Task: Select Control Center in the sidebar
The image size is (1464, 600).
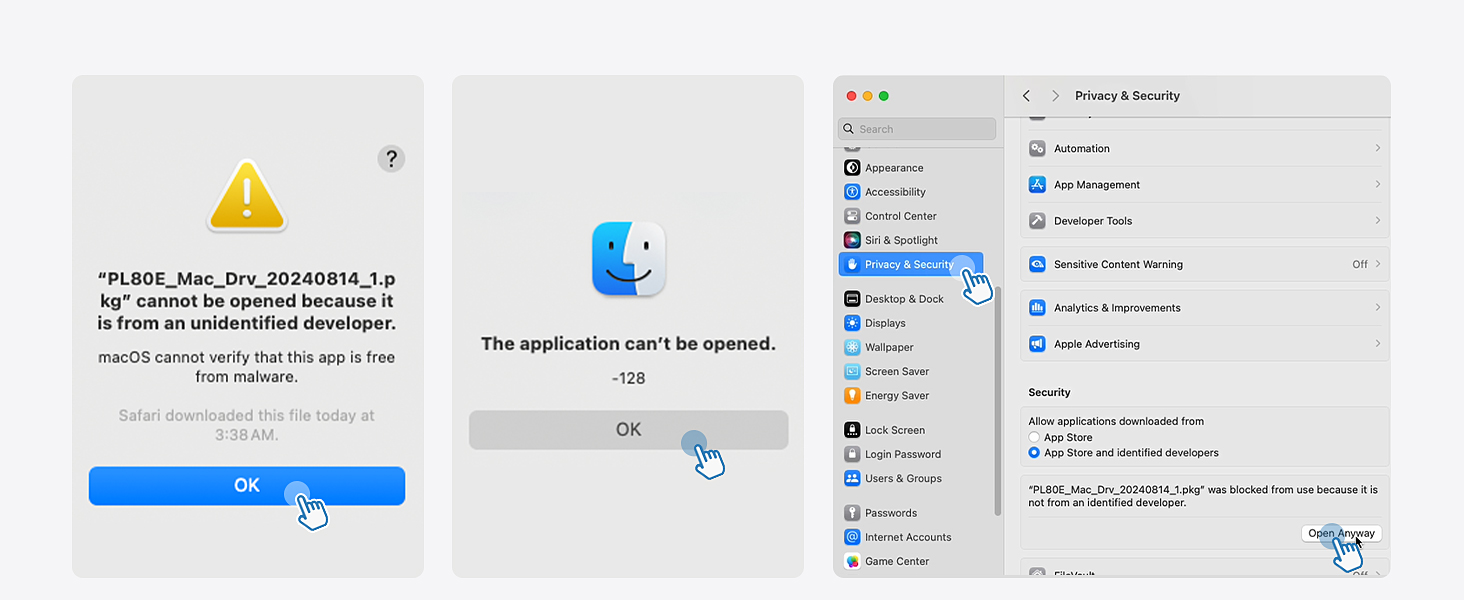Action: [x=910, y=216]
